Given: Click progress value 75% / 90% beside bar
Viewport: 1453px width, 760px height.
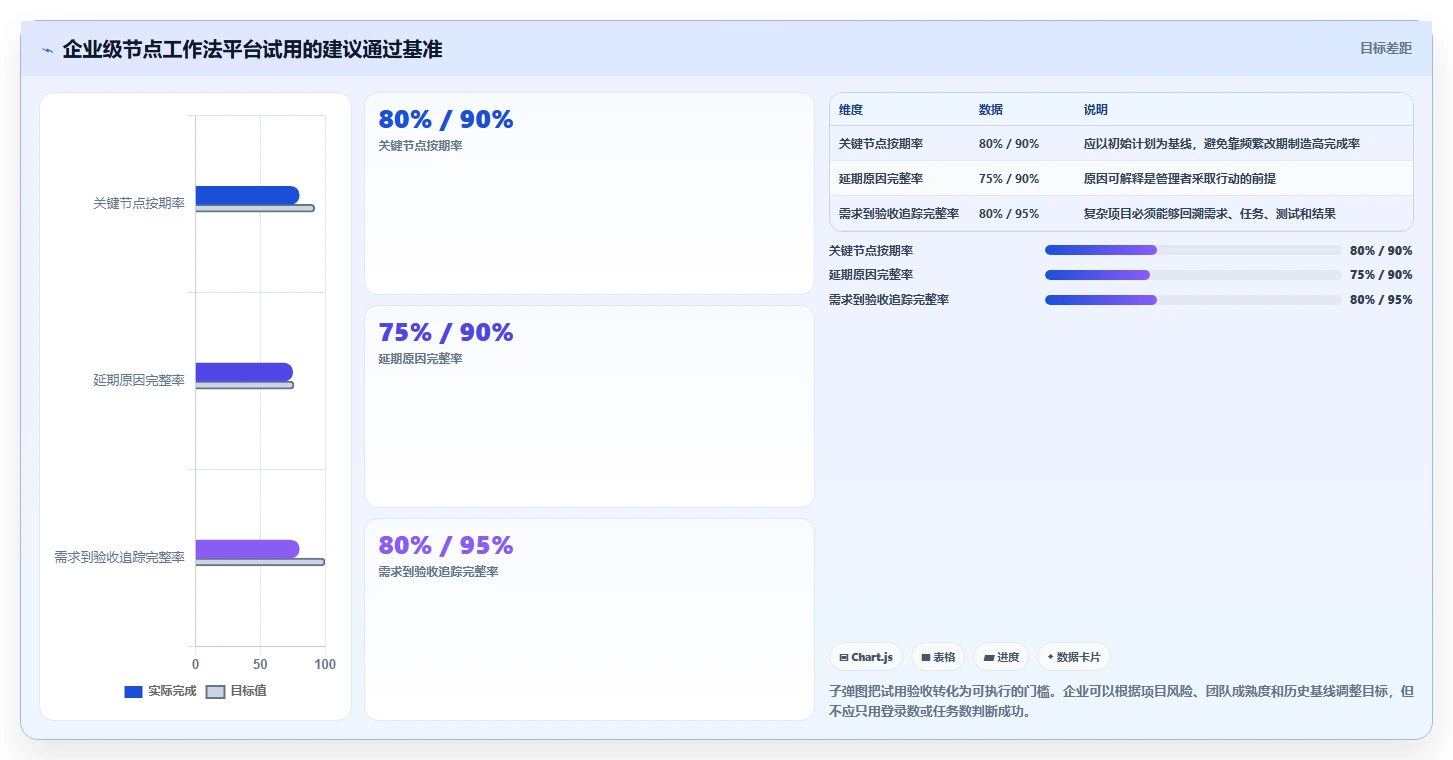Looking at the screenshot, I should pyautogui.click(x=1381, y=275).
